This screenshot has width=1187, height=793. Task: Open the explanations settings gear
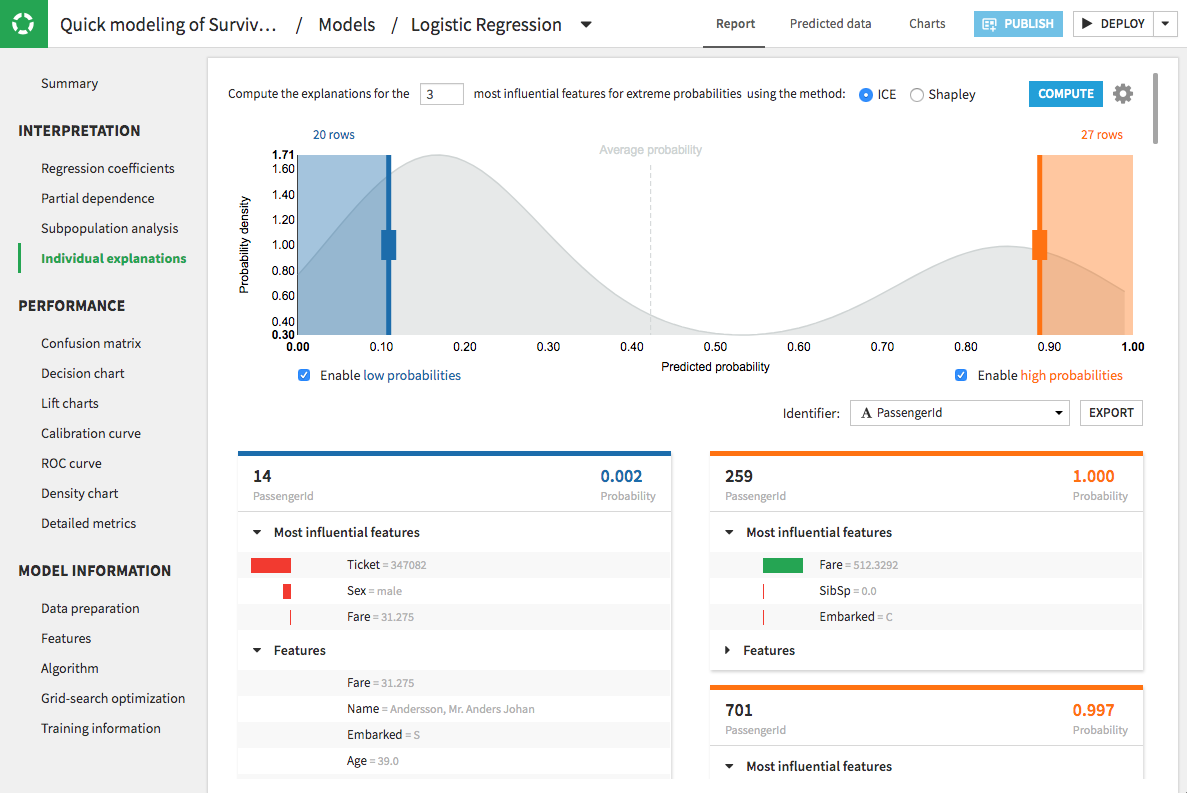1123,94
